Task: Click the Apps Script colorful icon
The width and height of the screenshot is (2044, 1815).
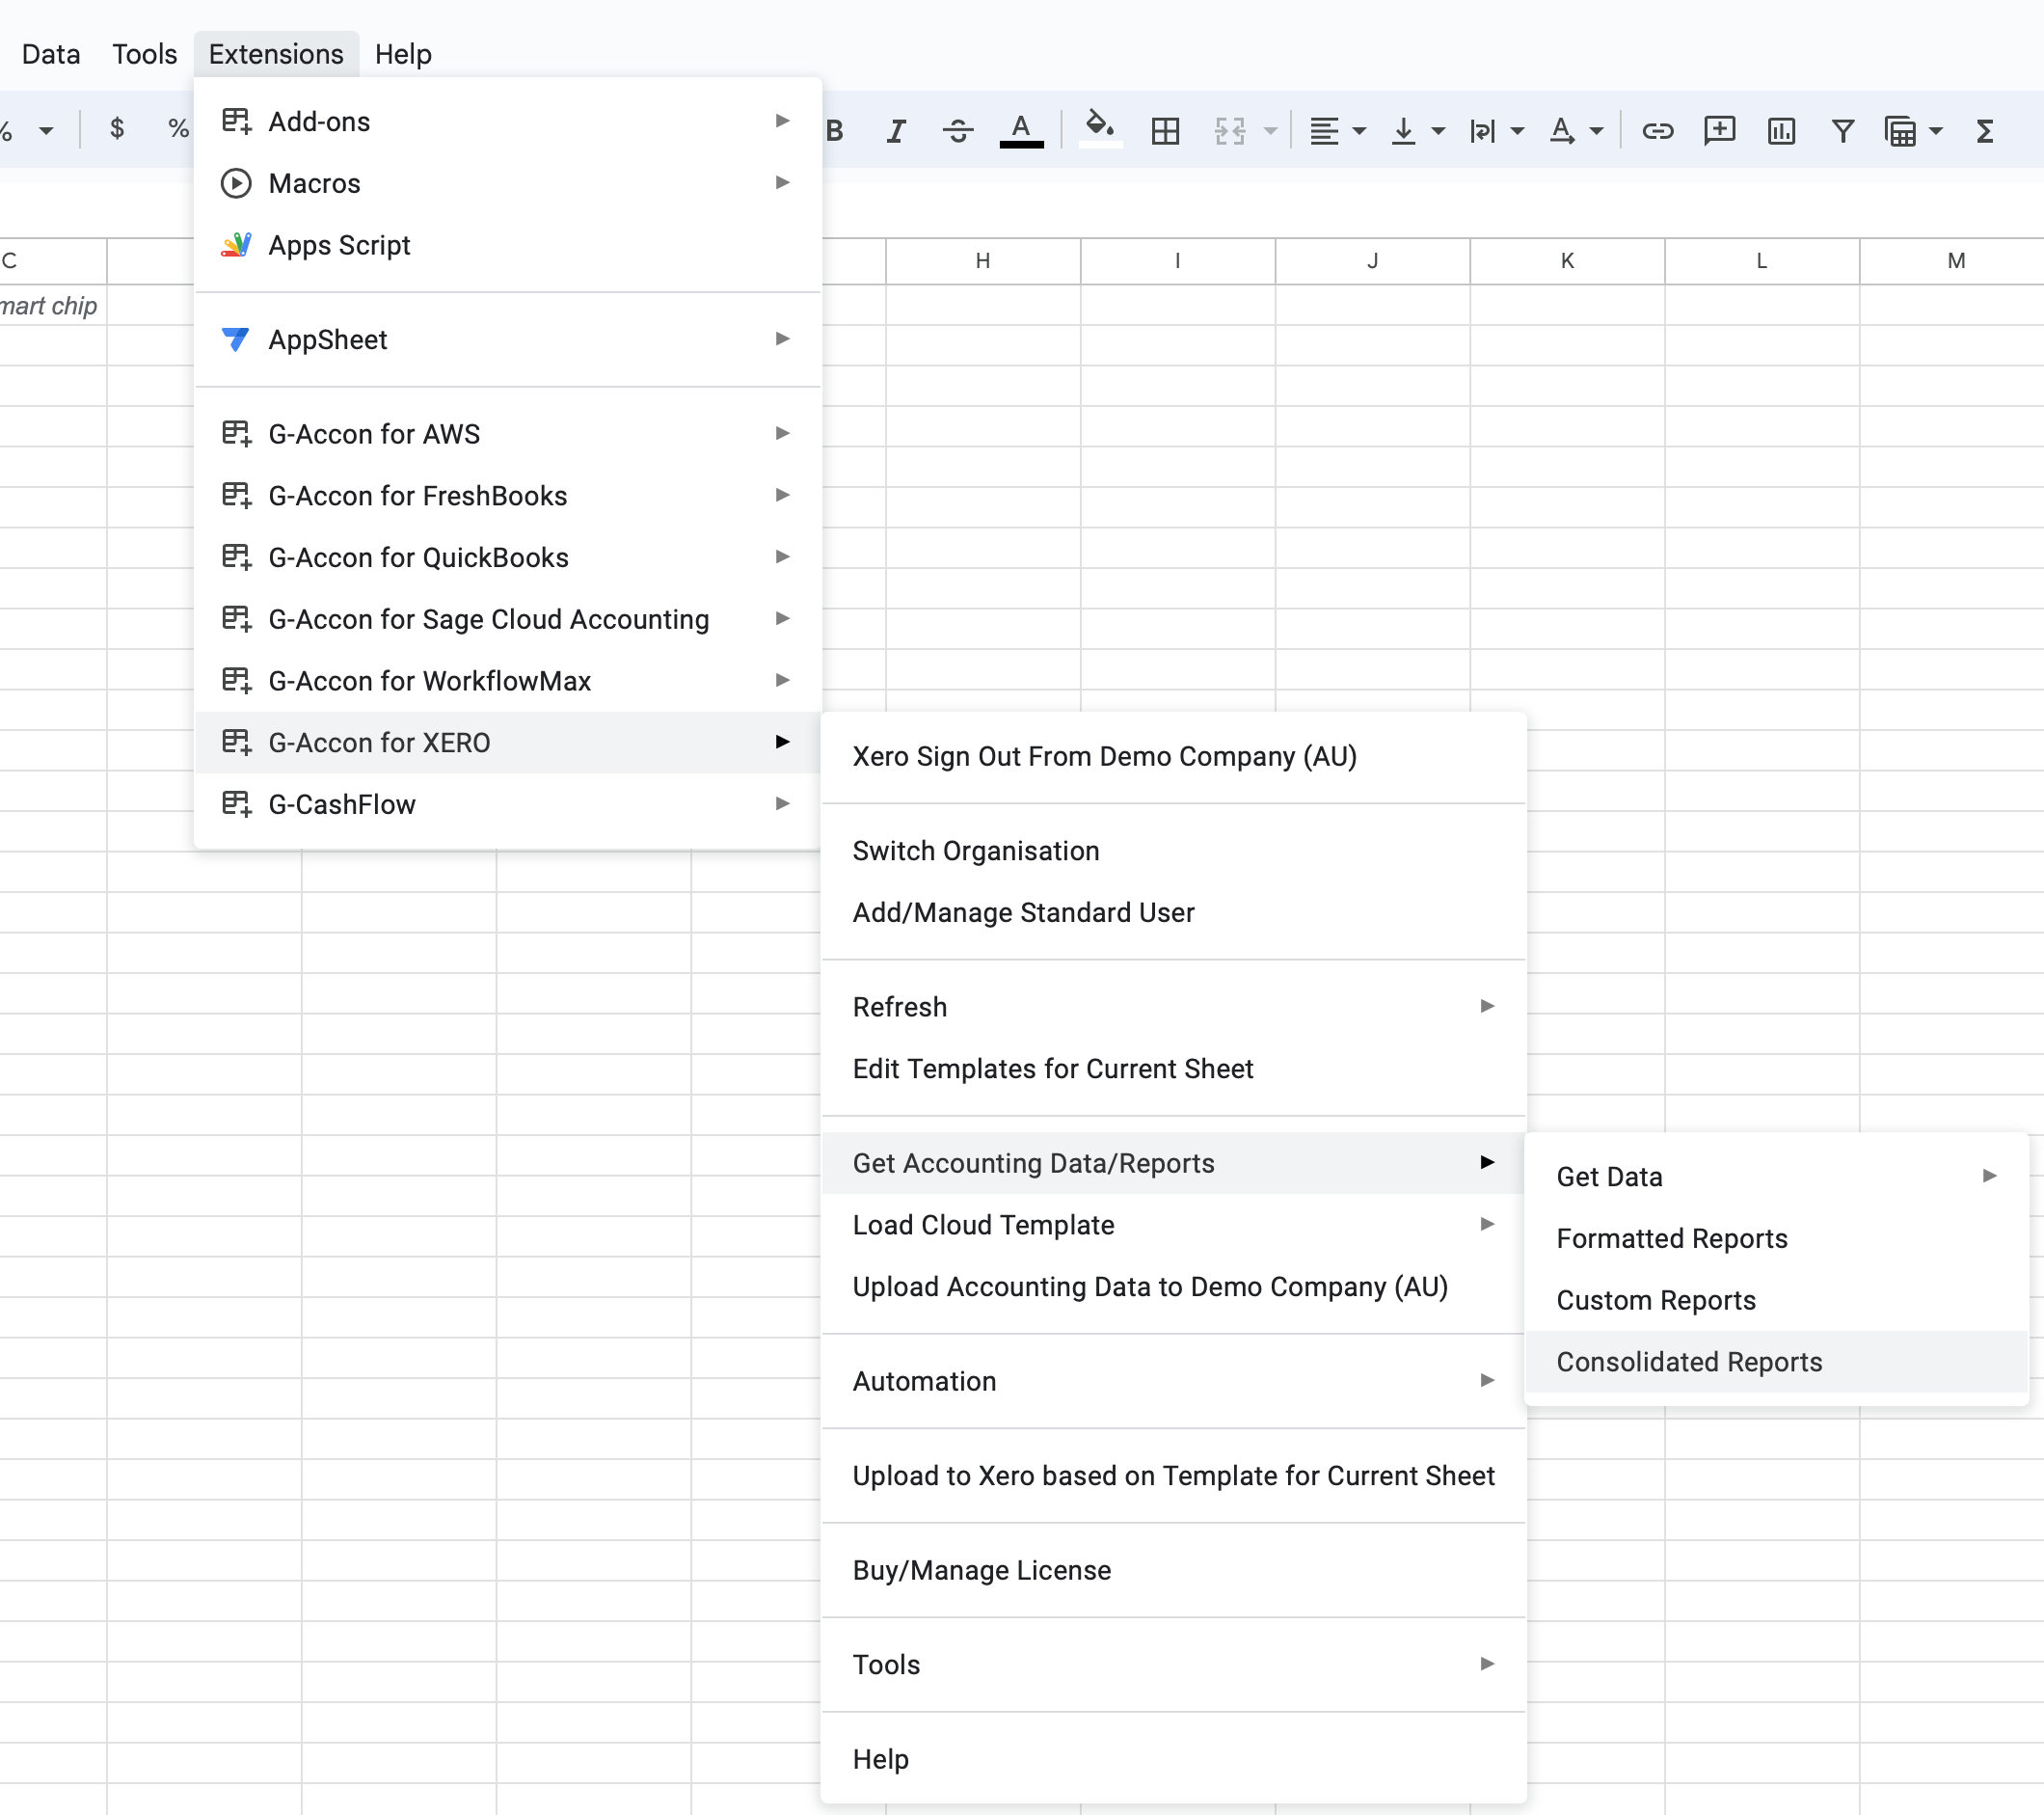Action: [236, 245]
